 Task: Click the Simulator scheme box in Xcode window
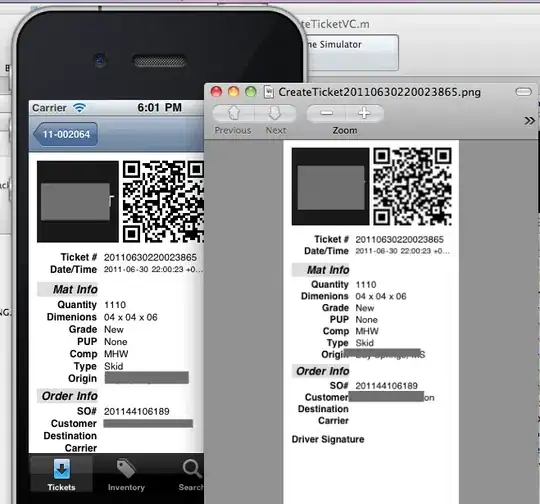click(x=352, y=52)
